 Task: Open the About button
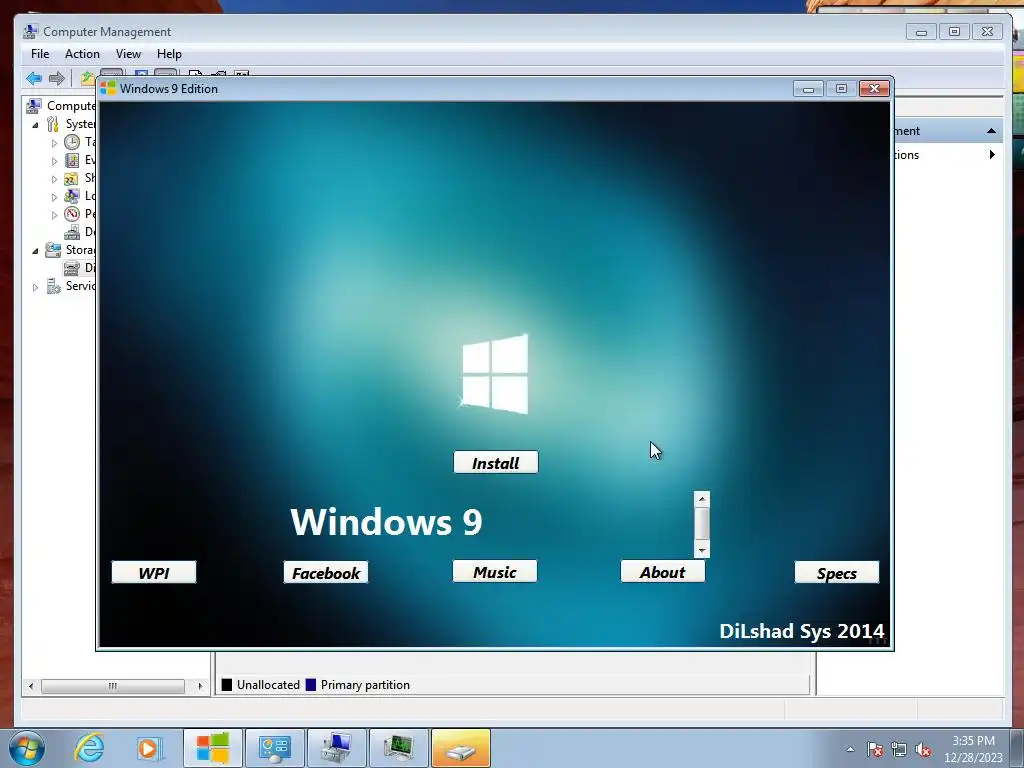pos(662,571)
